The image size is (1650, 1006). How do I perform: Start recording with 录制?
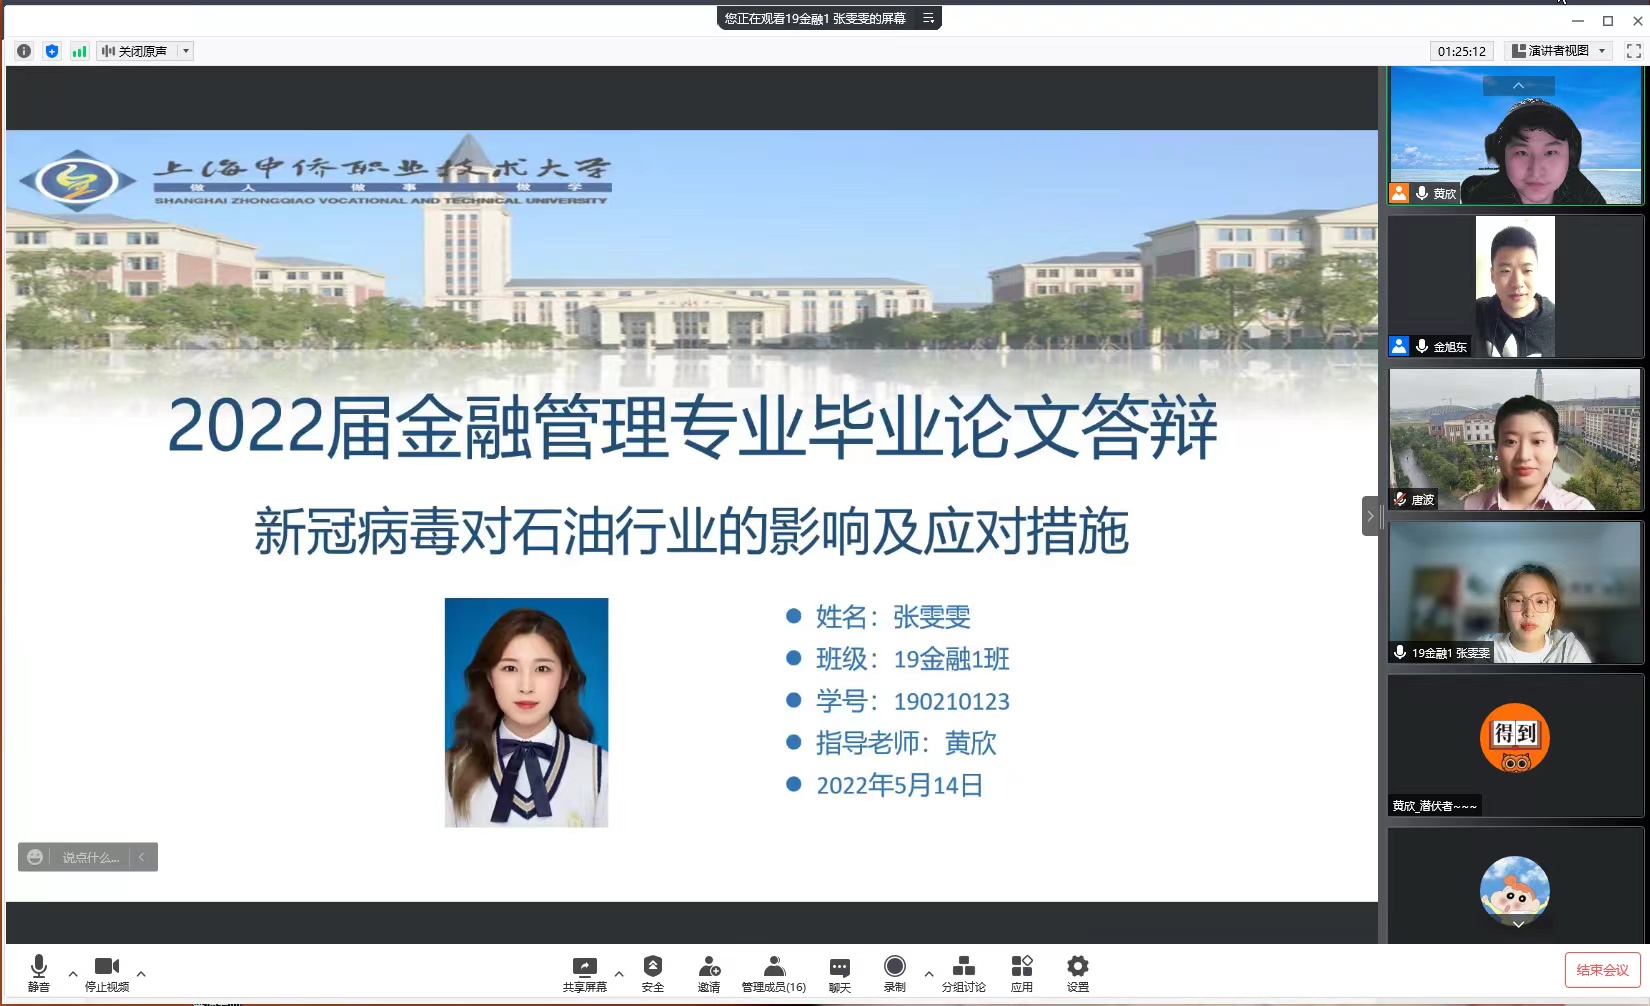894,973
